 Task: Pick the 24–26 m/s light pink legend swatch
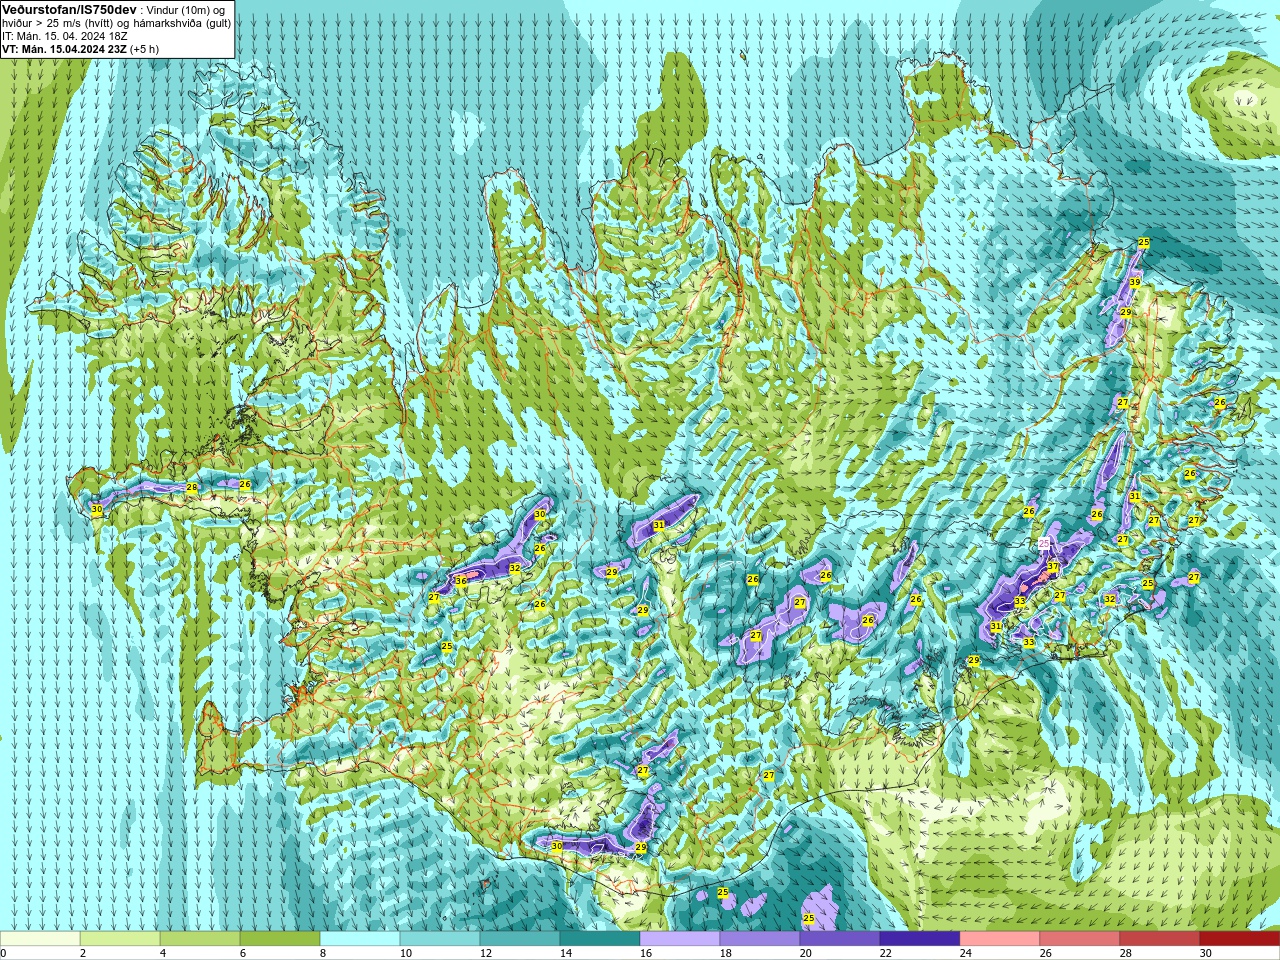[x=1000, y=939]
